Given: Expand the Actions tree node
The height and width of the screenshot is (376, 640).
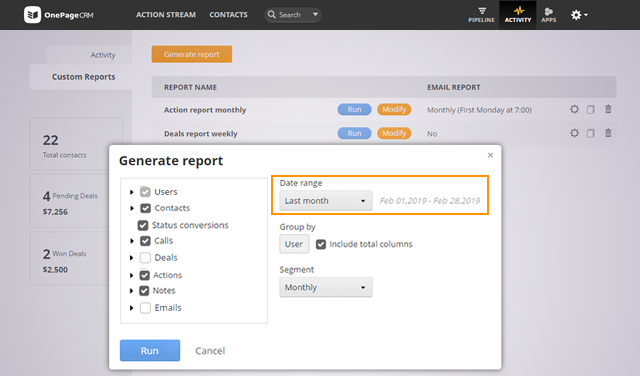Looking at the screenshot, I should 131,275.
